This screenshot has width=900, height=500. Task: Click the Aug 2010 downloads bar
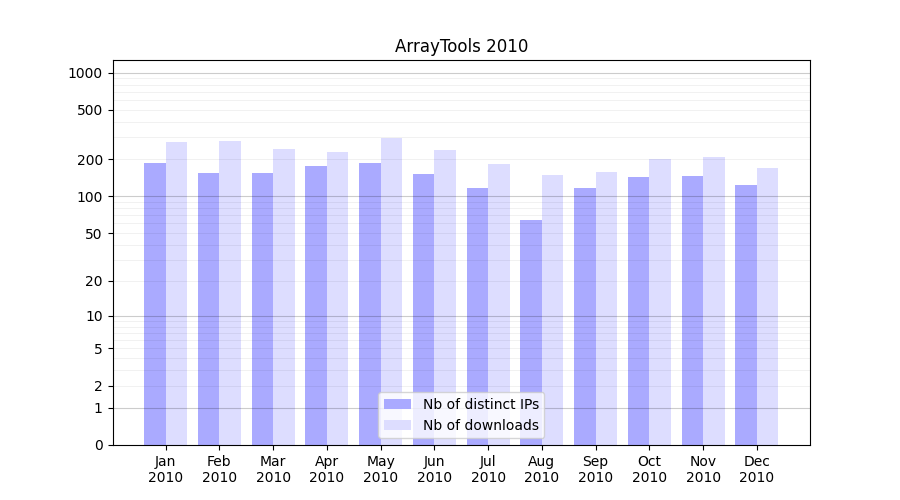[x=553, y=310]
